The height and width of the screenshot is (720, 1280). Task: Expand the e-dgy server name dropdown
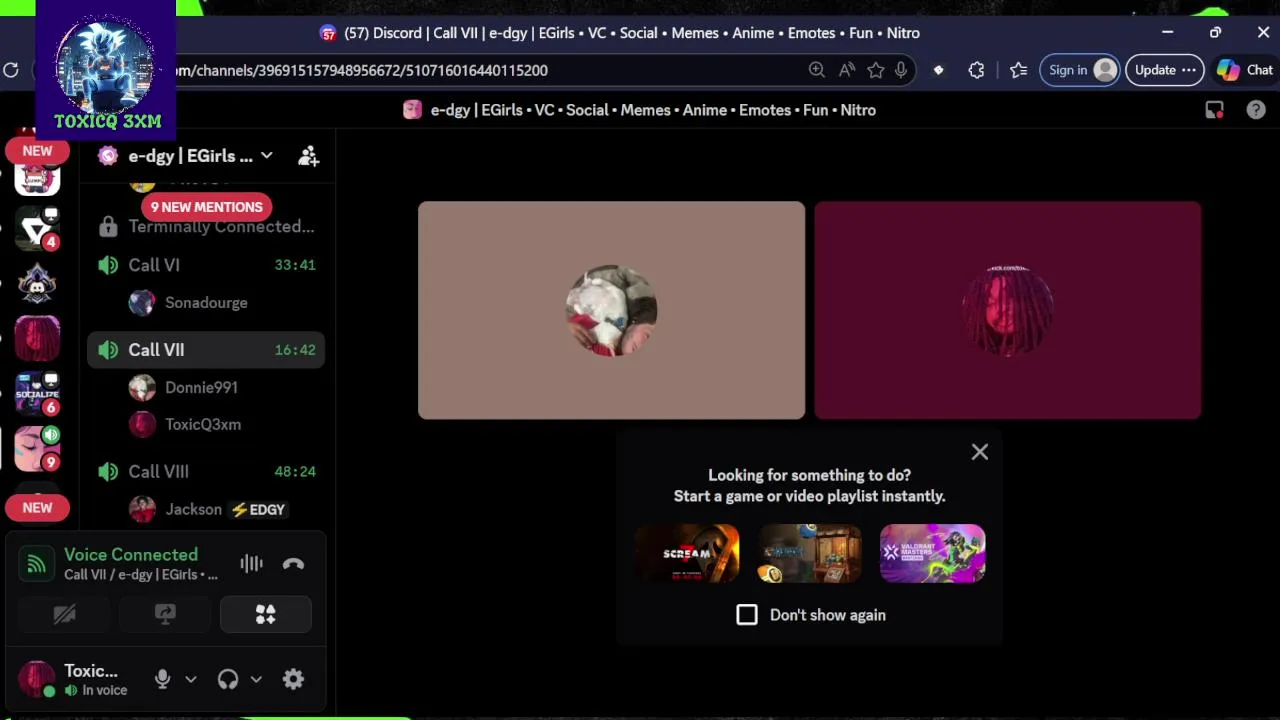pos(267,156)
